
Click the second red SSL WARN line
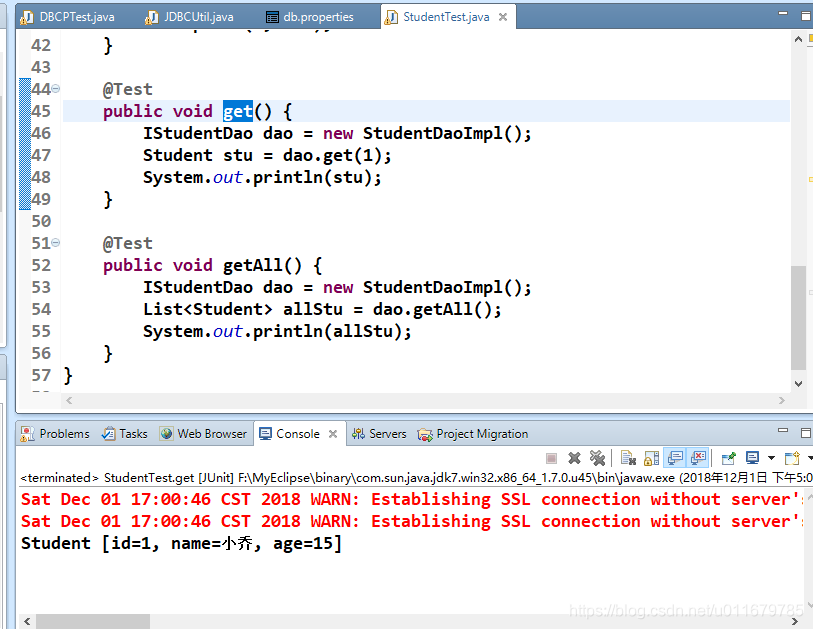[x=412, y=521]
